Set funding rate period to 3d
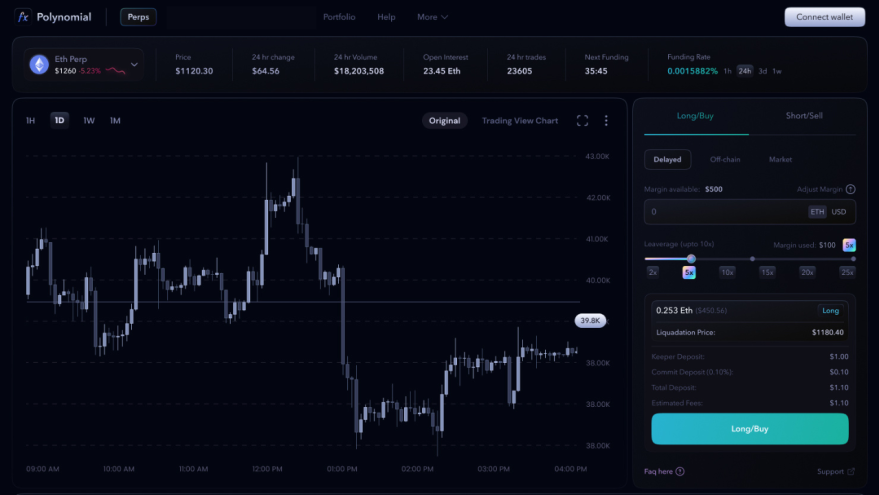The image size is (879, 495). coord(762,71)
